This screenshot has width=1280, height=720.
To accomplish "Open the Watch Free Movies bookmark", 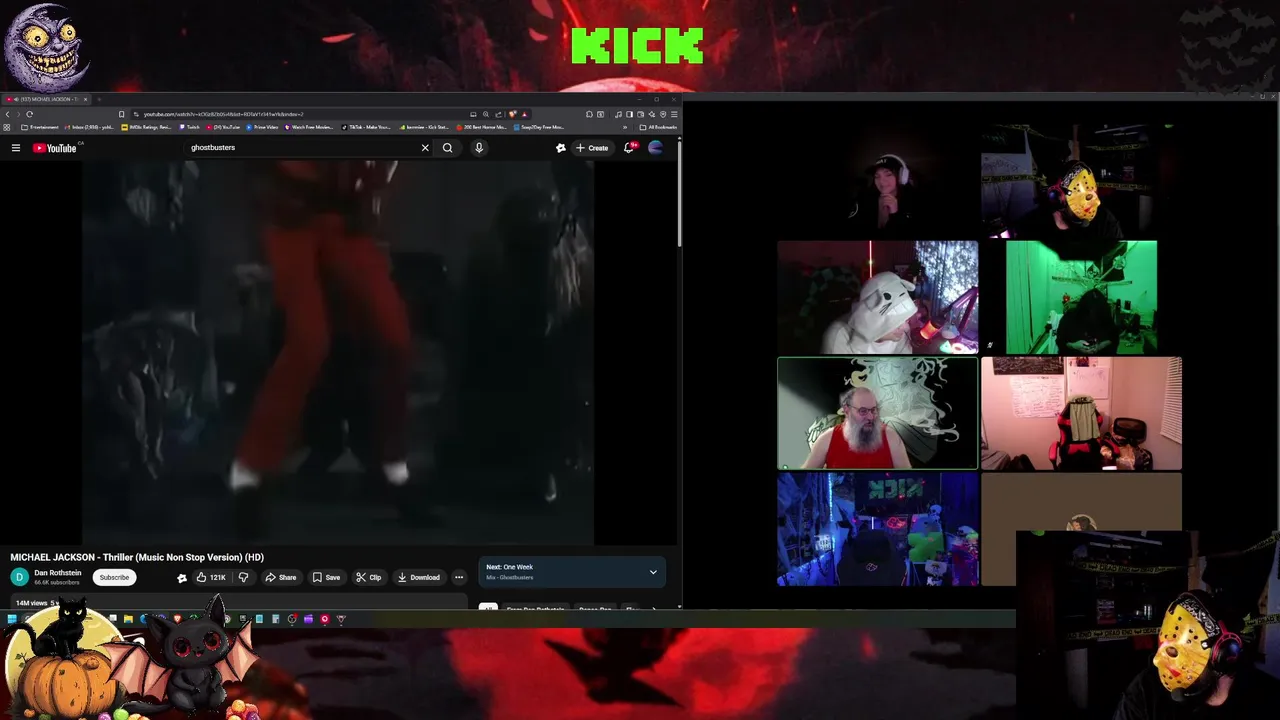I will point(309,127).
